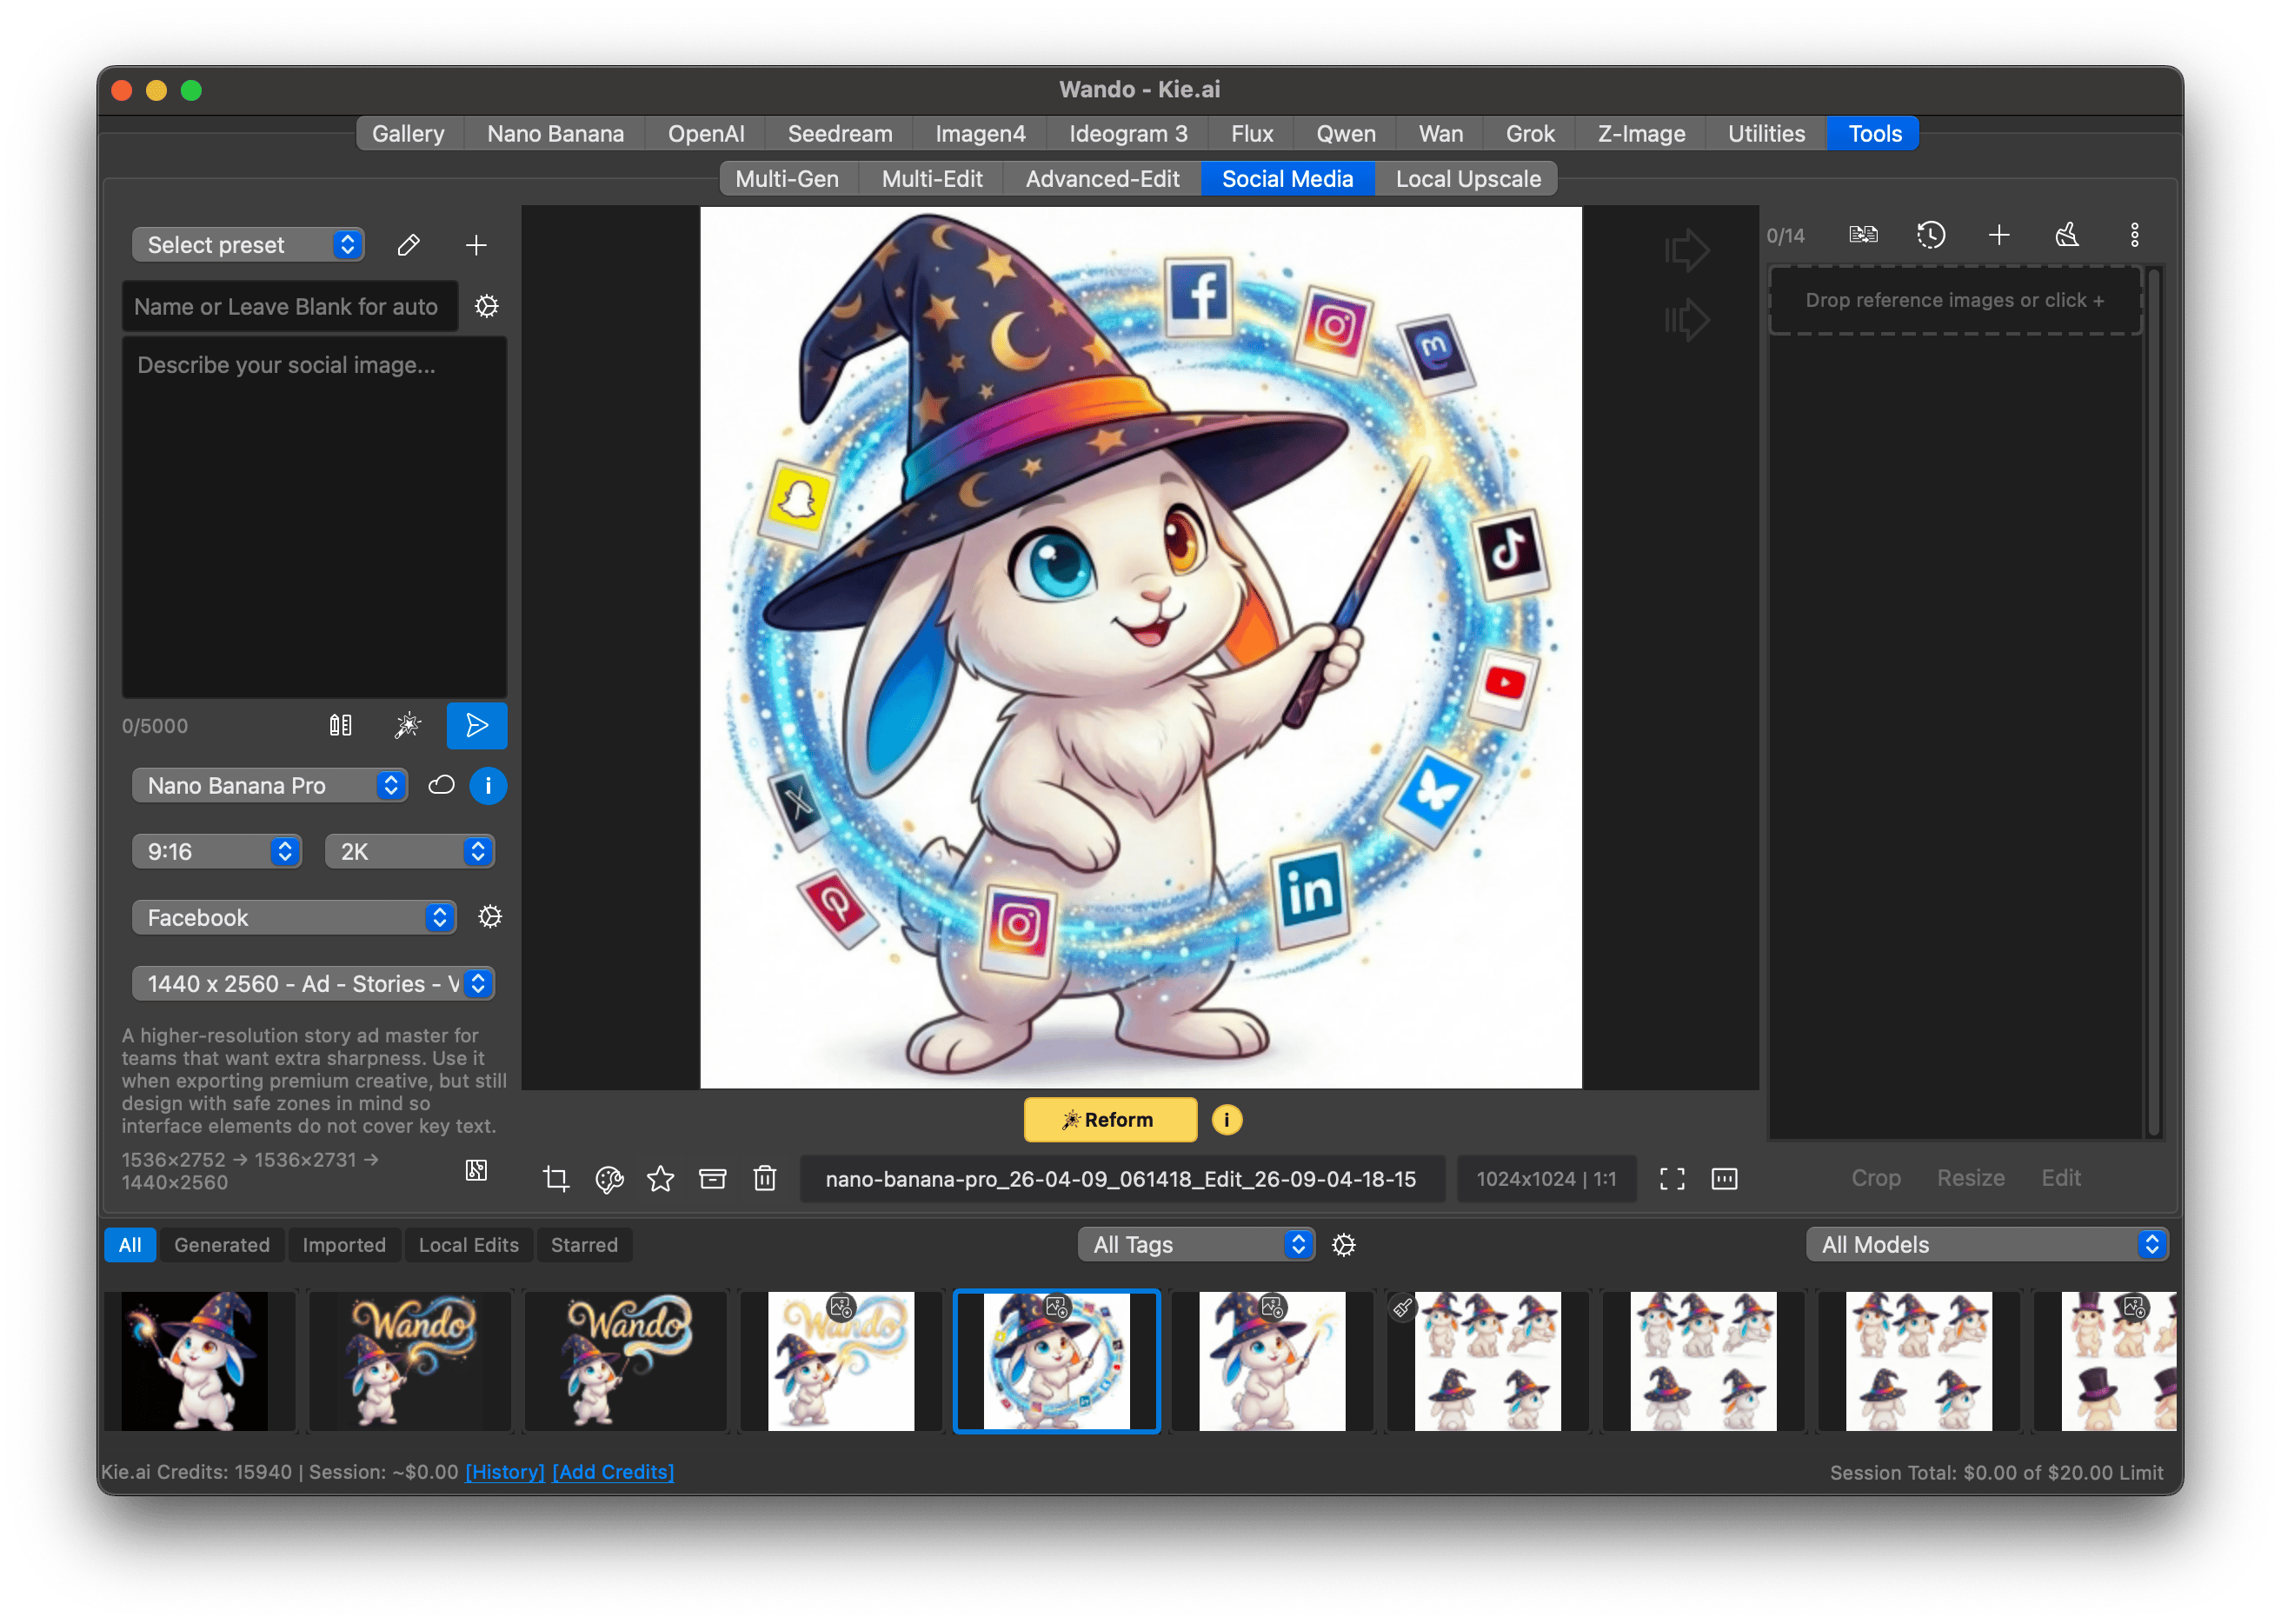This screenshot has width=2281, height=1624.
Task: Click the magic wand enhance prompt icon
Action: point(407,726)
